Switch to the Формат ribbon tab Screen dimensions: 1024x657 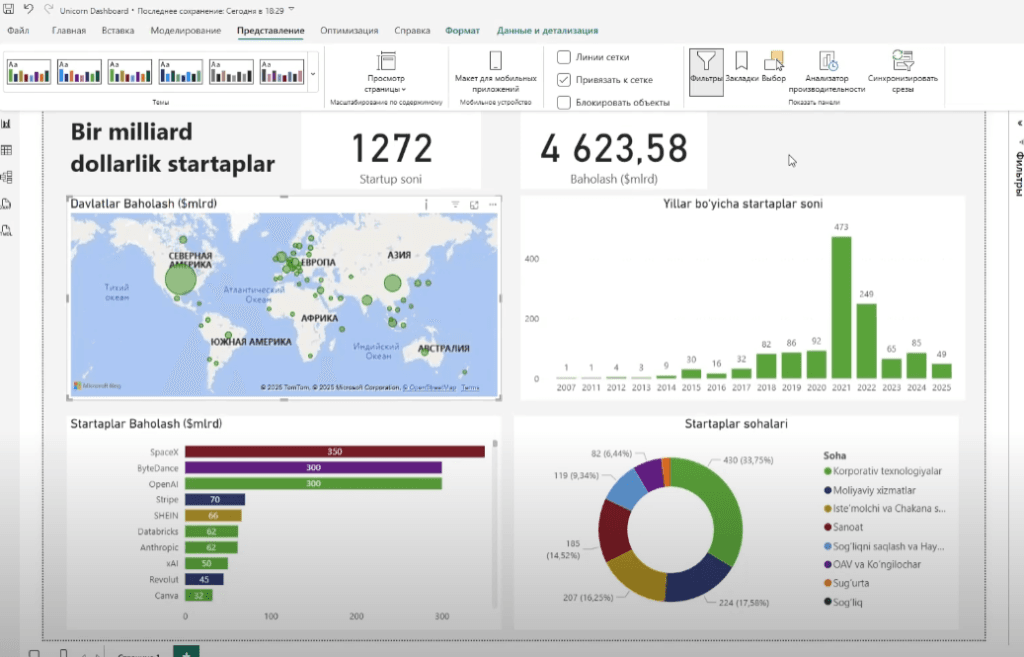point(461,31)
